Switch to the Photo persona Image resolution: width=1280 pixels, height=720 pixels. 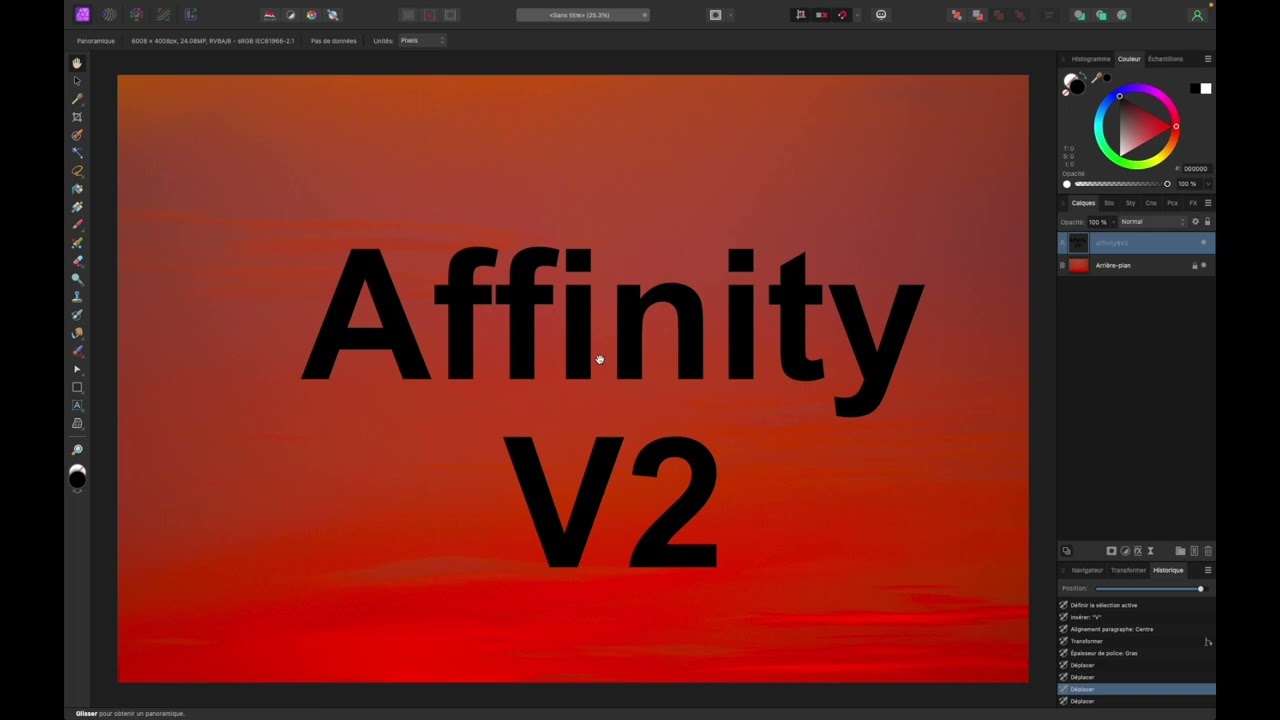click(x=82, y=15)
